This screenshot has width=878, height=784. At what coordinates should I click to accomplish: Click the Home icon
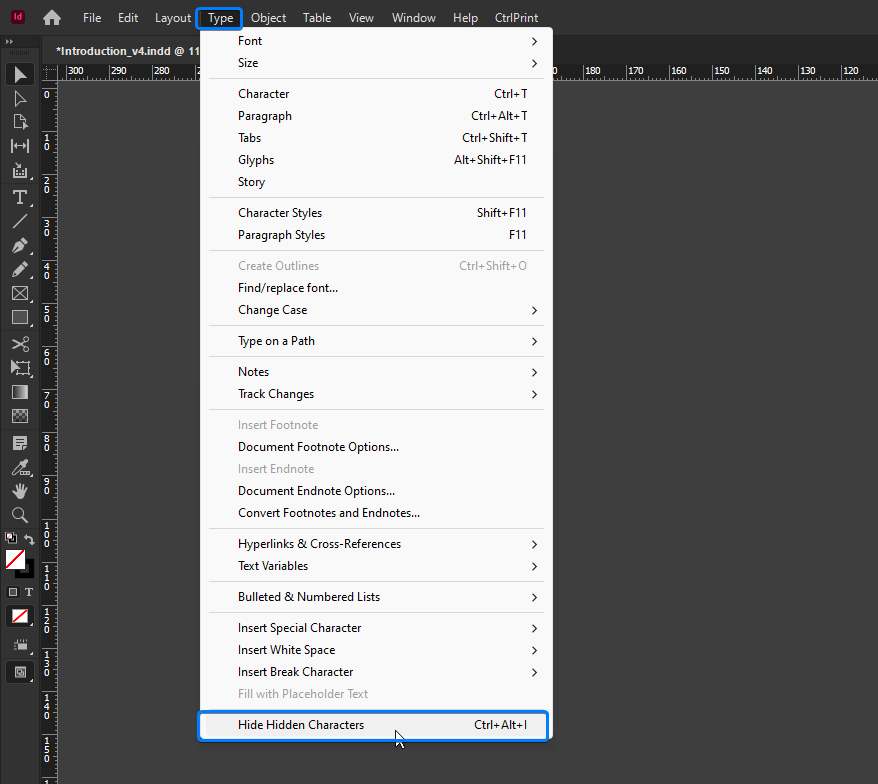52,18
